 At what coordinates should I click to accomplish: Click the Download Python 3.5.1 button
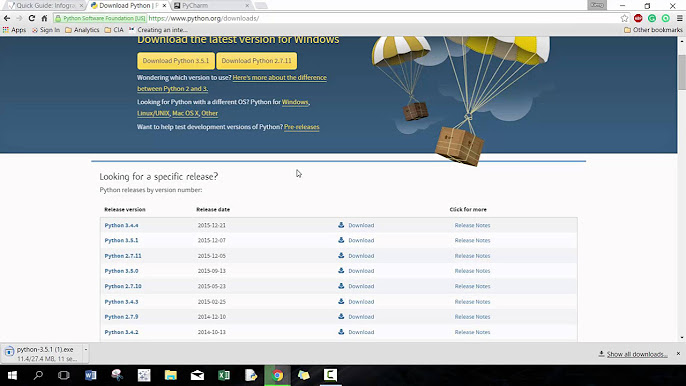tap(176, 61)
